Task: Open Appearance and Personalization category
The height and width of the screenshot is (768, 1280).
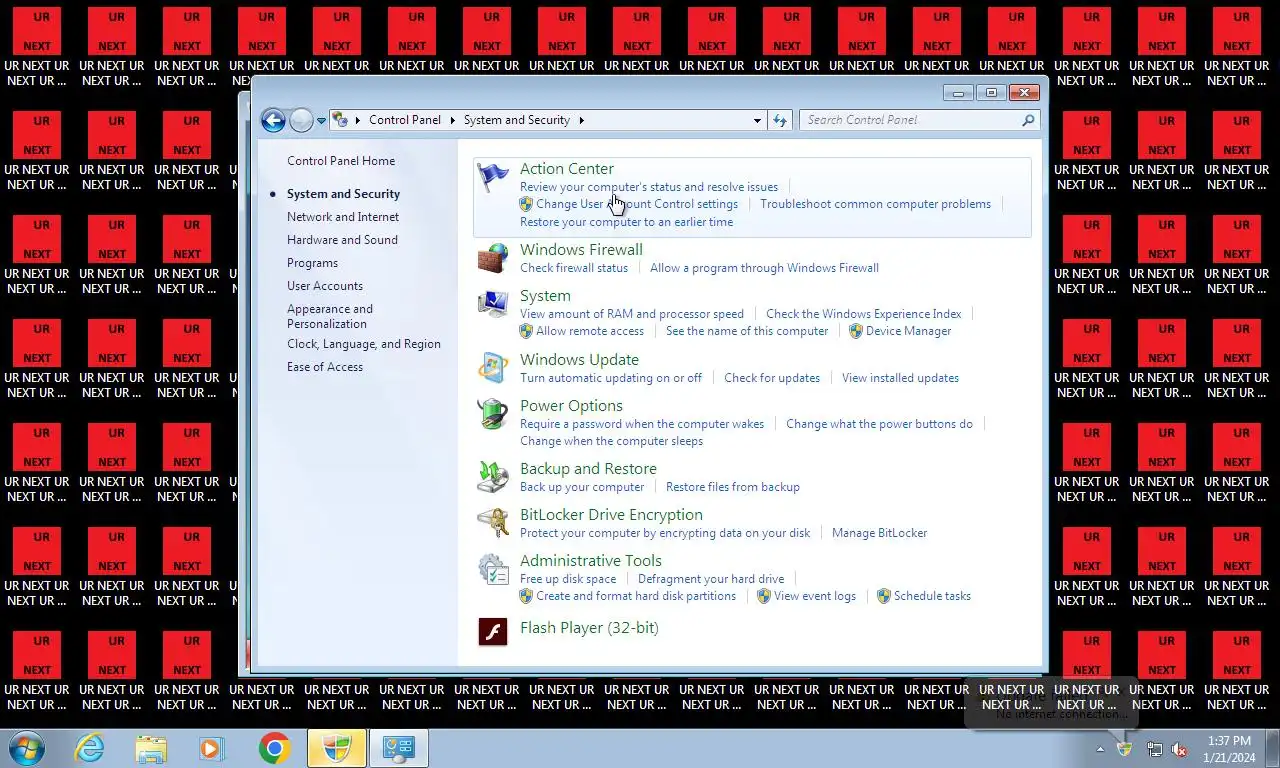Action: [x=330, y=316]
